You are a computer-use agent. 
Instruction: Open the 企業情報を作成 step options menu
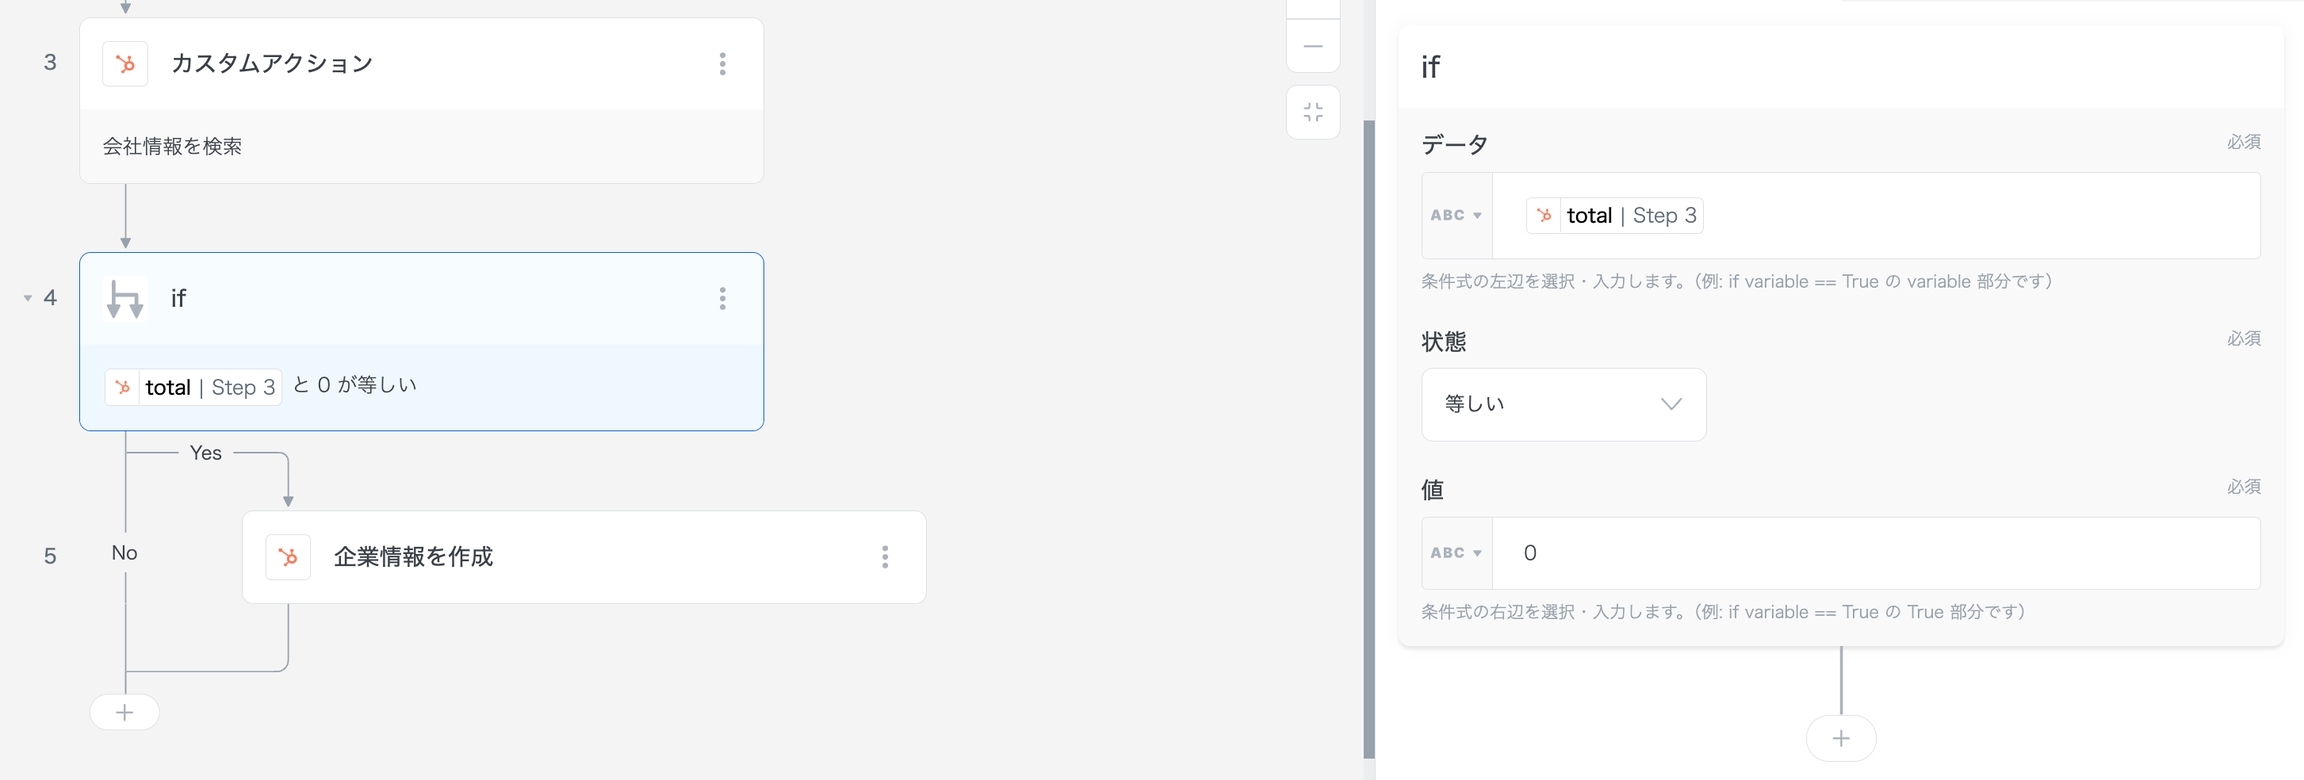click(x=885, y=557)
